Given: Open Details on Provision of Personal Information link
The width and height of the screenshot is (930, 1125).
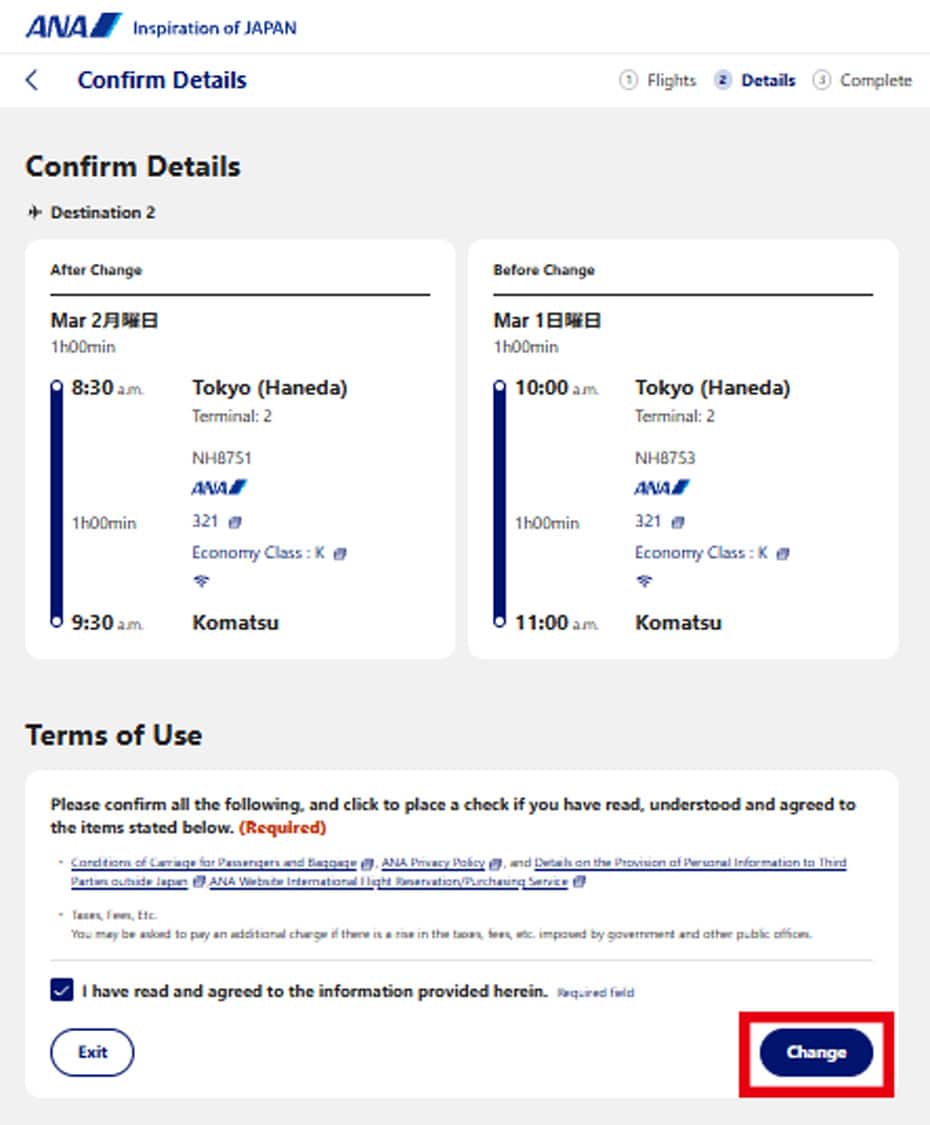Looking at the screenshot, I should click(690, 862).
